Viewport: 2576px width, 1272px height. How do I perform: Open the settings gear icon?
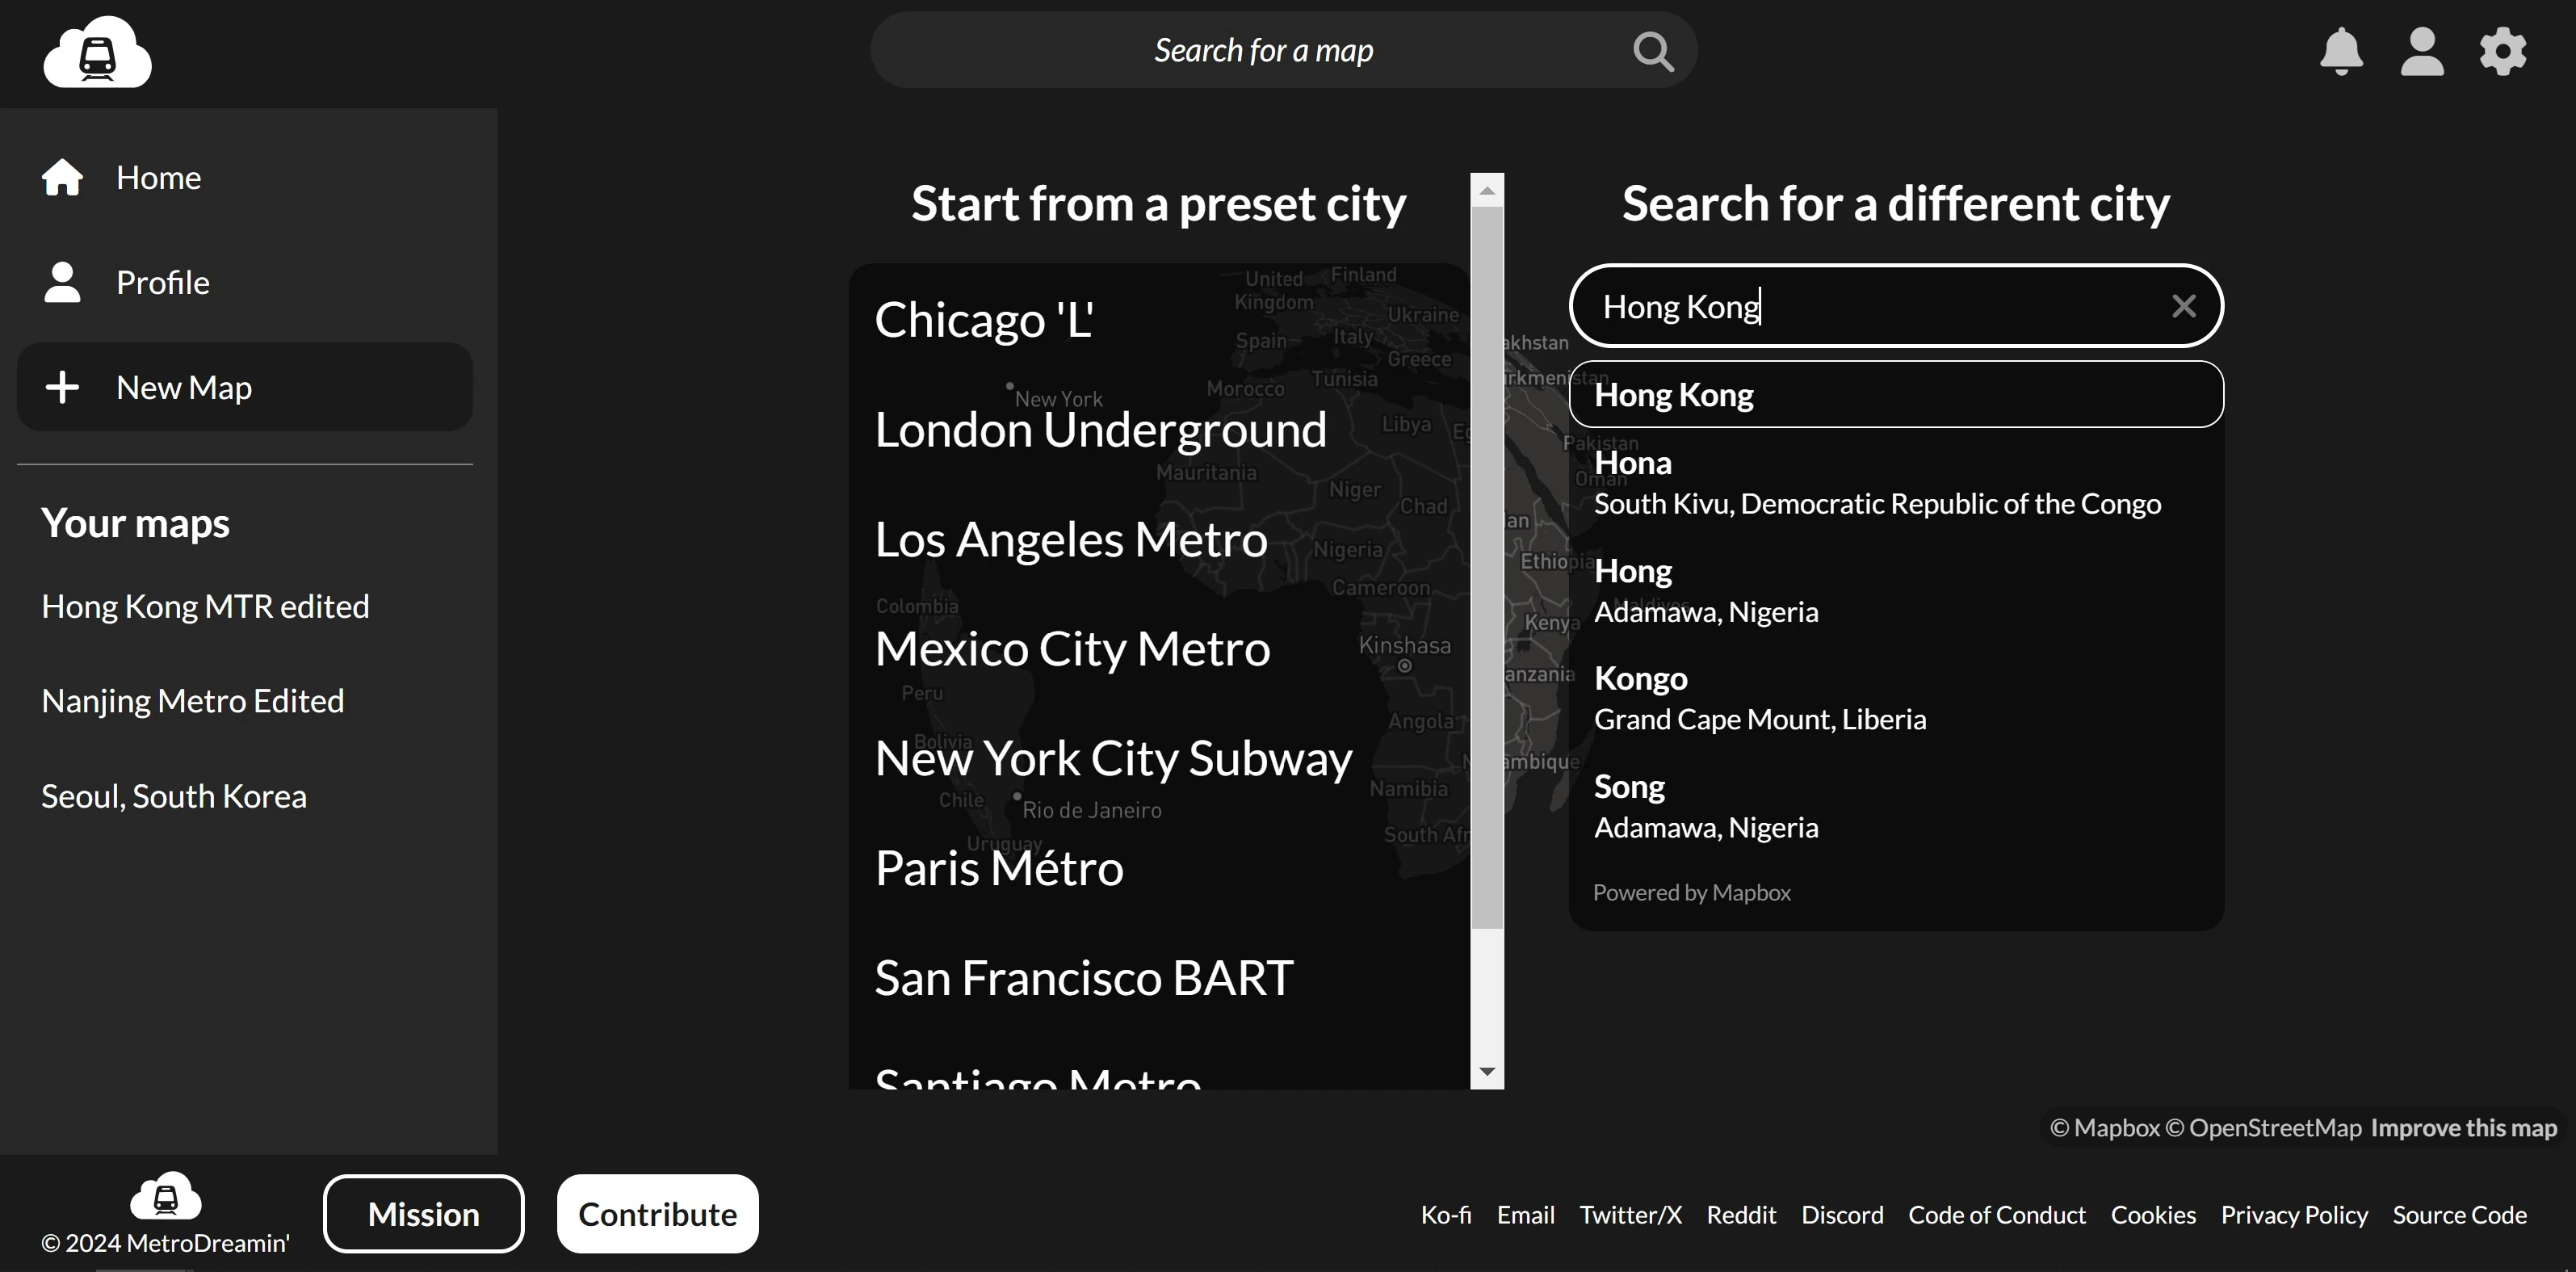(x=2502, y=51)
